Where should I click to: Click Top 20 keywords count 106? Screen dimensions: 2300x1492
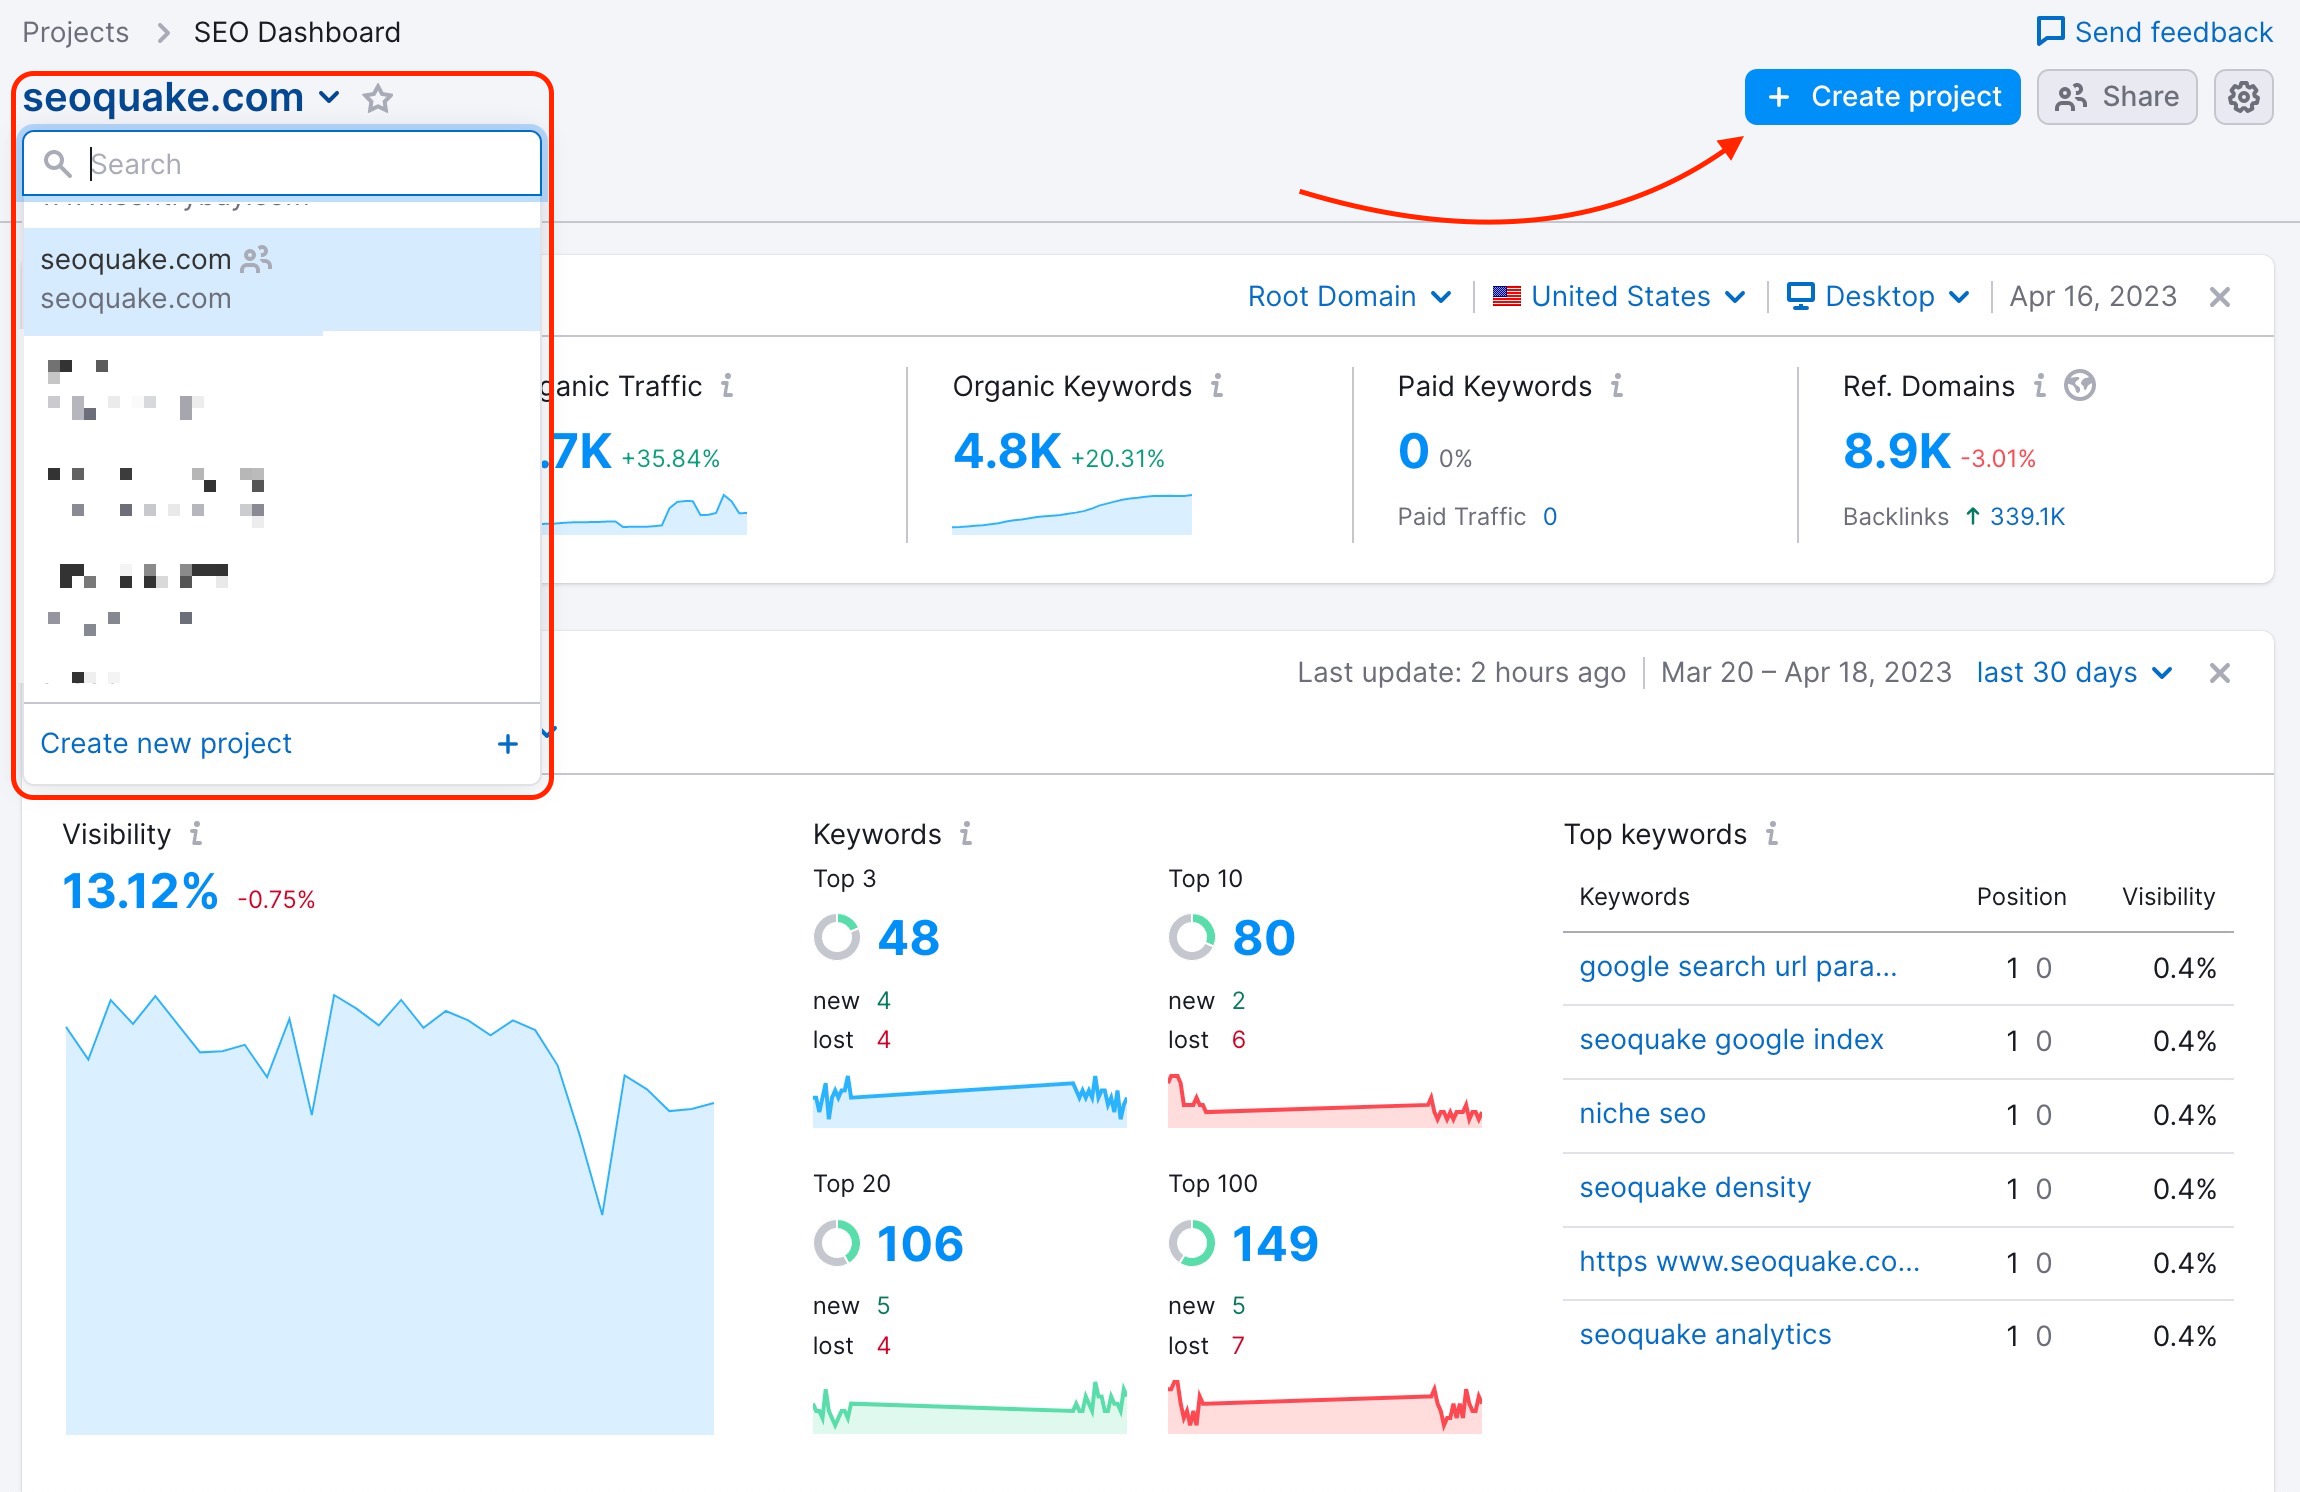pyautogui.click(x=919, y=1243)
